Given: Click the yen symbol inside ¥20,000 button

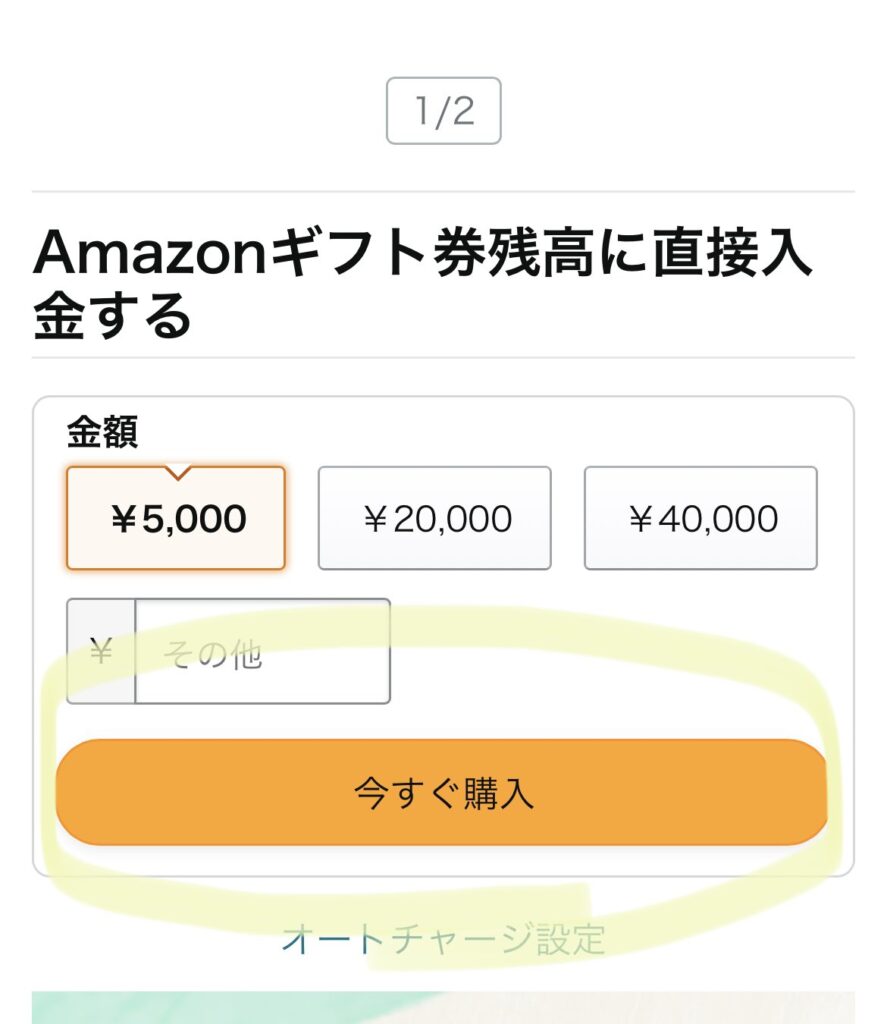Looking at the screenshot, I should [376, 519].
